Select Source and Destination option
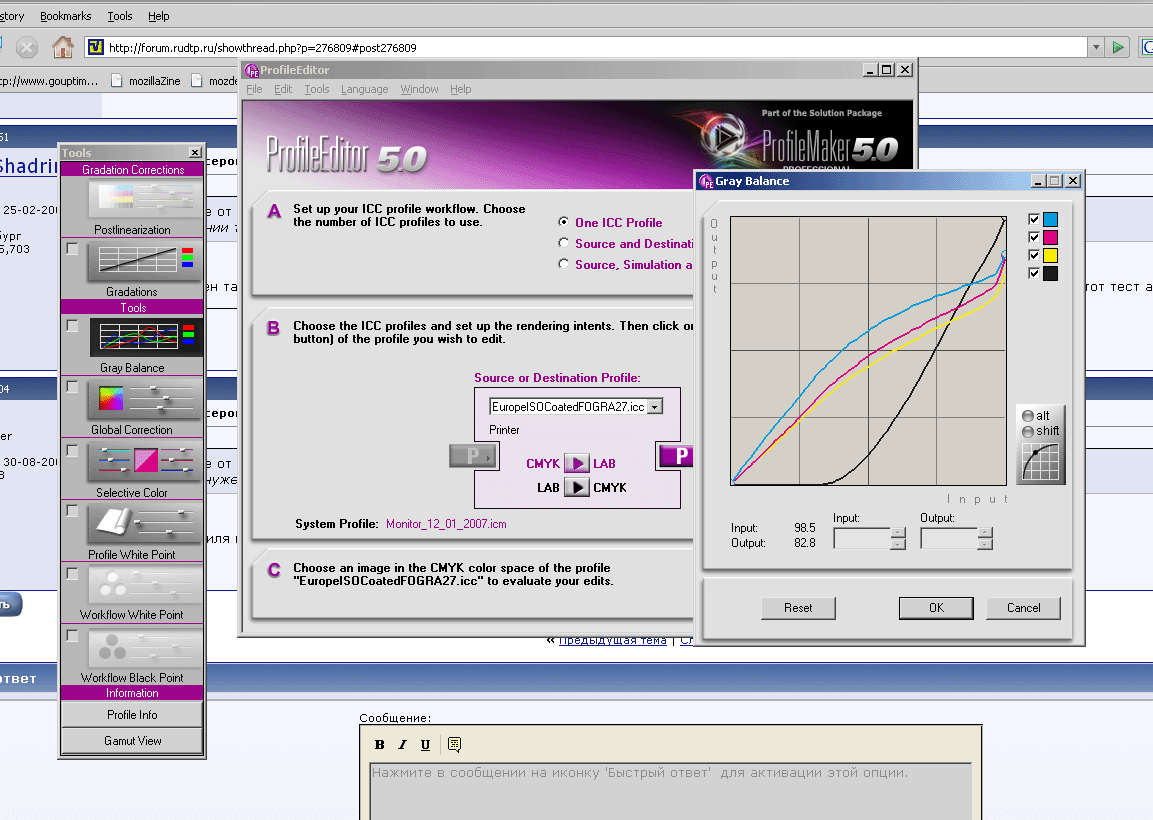Screen dimensions: 1153x820 [x=563, y=243]
